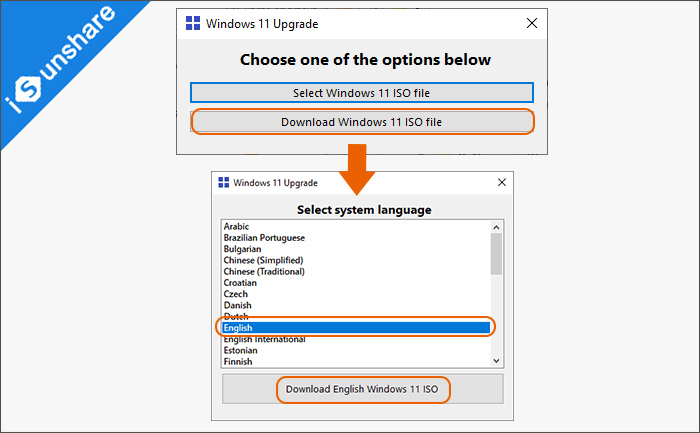Click Download Windows 11 ISO file button
This screenshot has width=700, height=433.
[362, 122]
